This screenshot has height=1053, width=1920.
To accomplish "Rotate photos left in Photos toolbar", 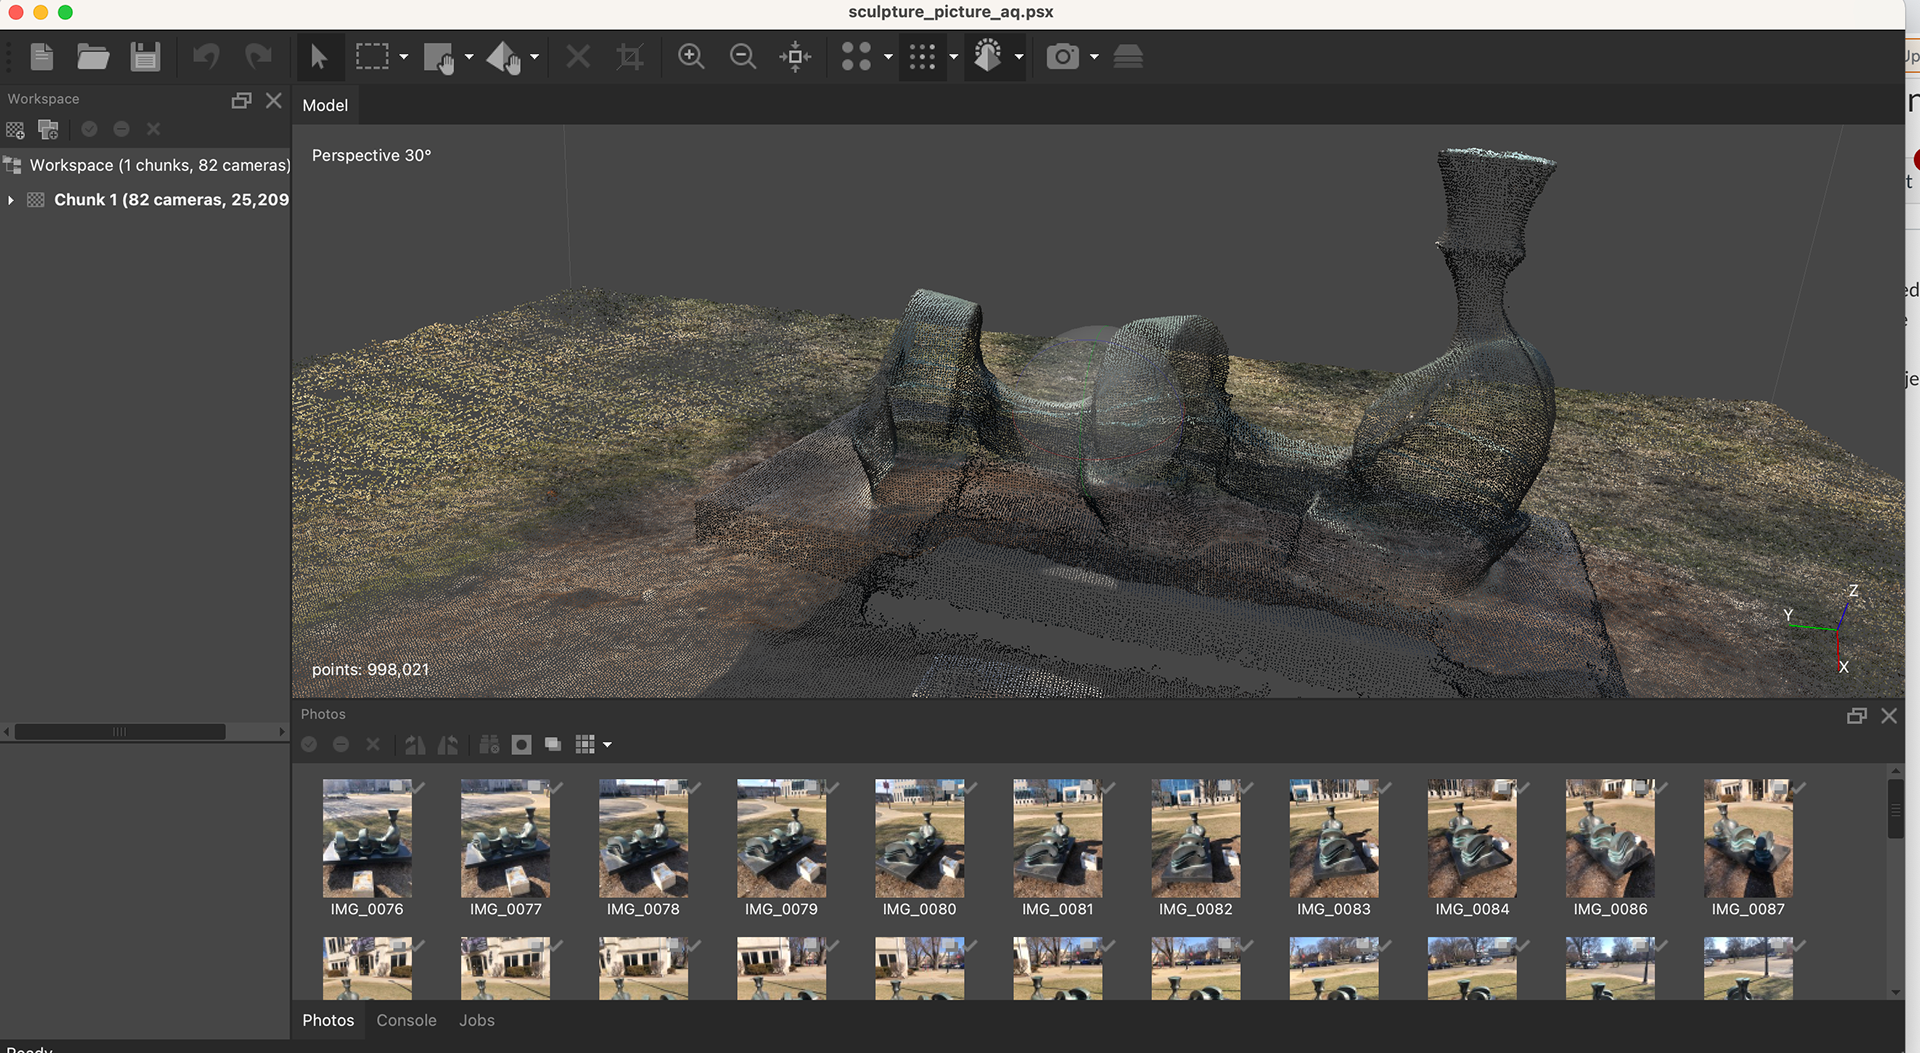I will [x=448, y=744].
